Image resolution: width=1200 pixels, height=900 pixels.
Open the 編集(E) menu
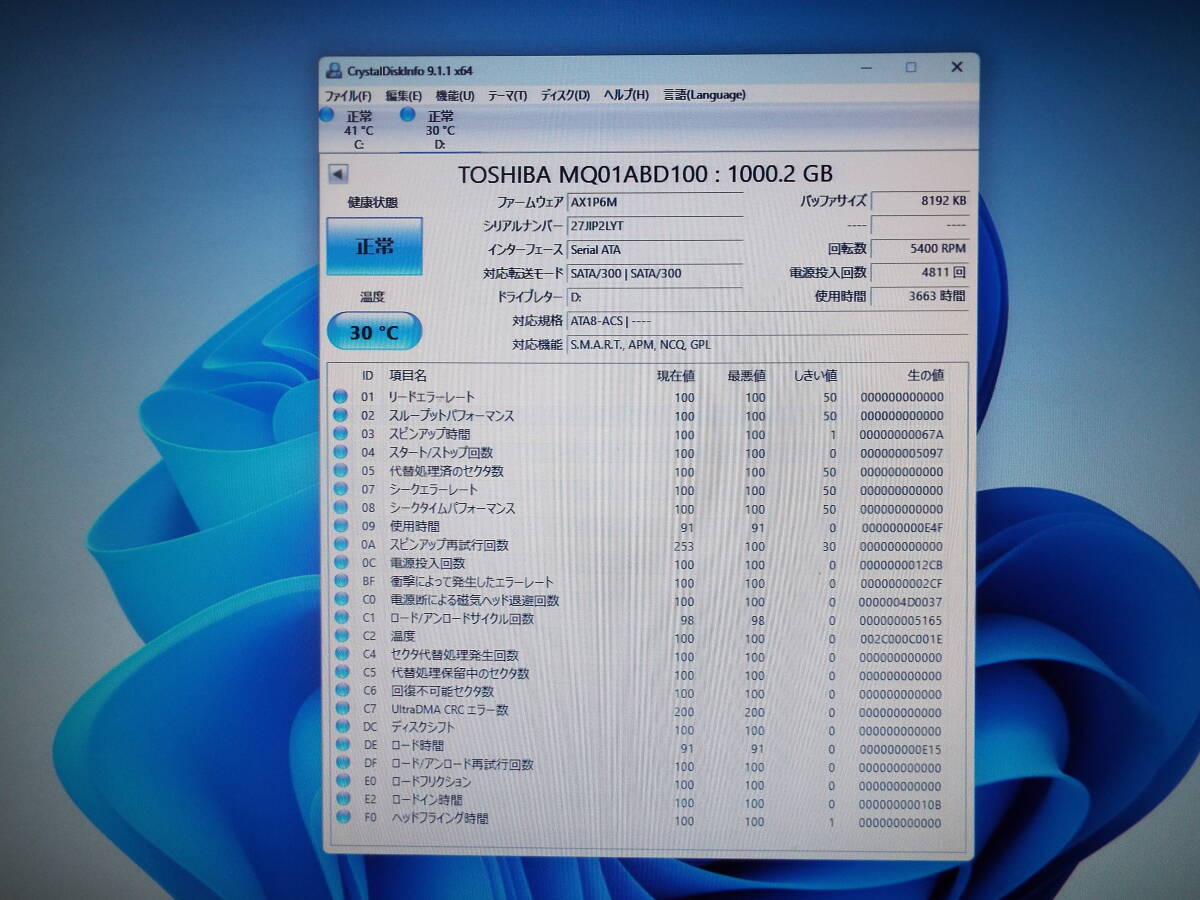point(403,96)
